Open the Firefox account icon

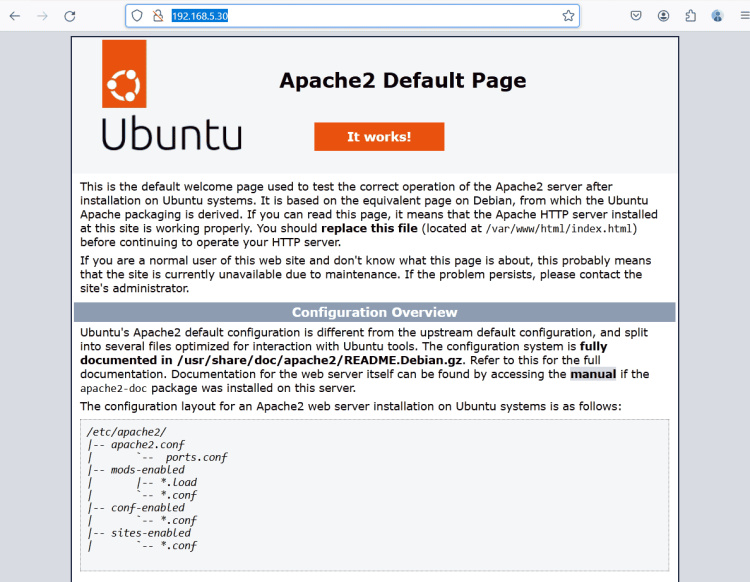pyautogui.click(x=663, y=16)
